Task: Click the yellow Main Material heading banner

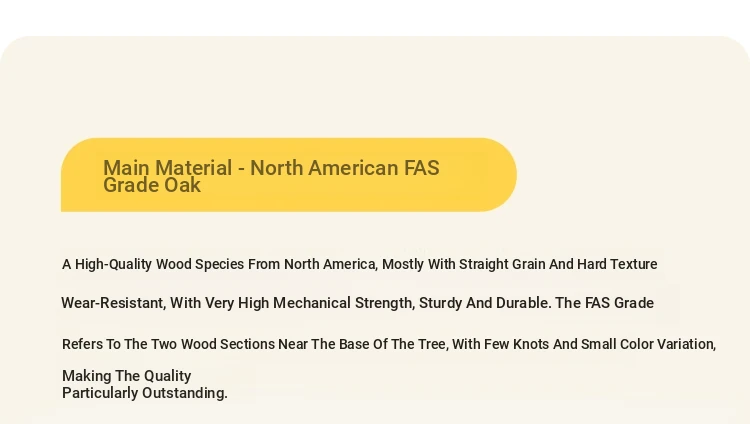Action: pos(289,175)
